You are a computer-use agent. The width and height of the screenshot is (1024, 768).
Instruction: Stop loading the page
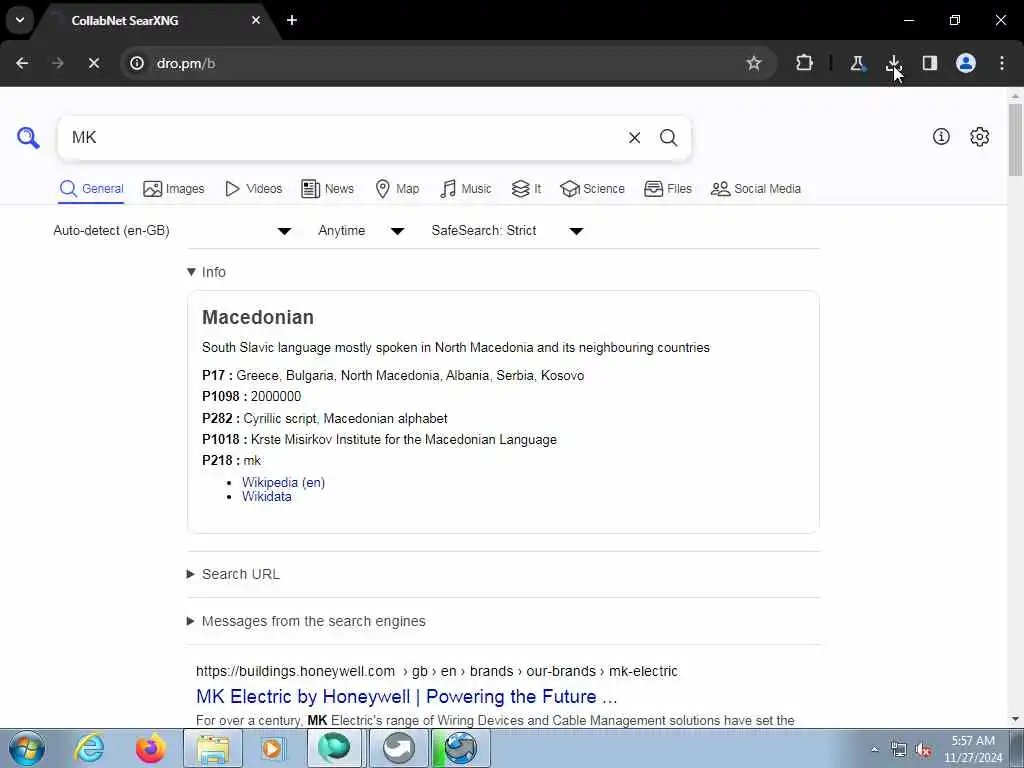[x=93, y=63]
